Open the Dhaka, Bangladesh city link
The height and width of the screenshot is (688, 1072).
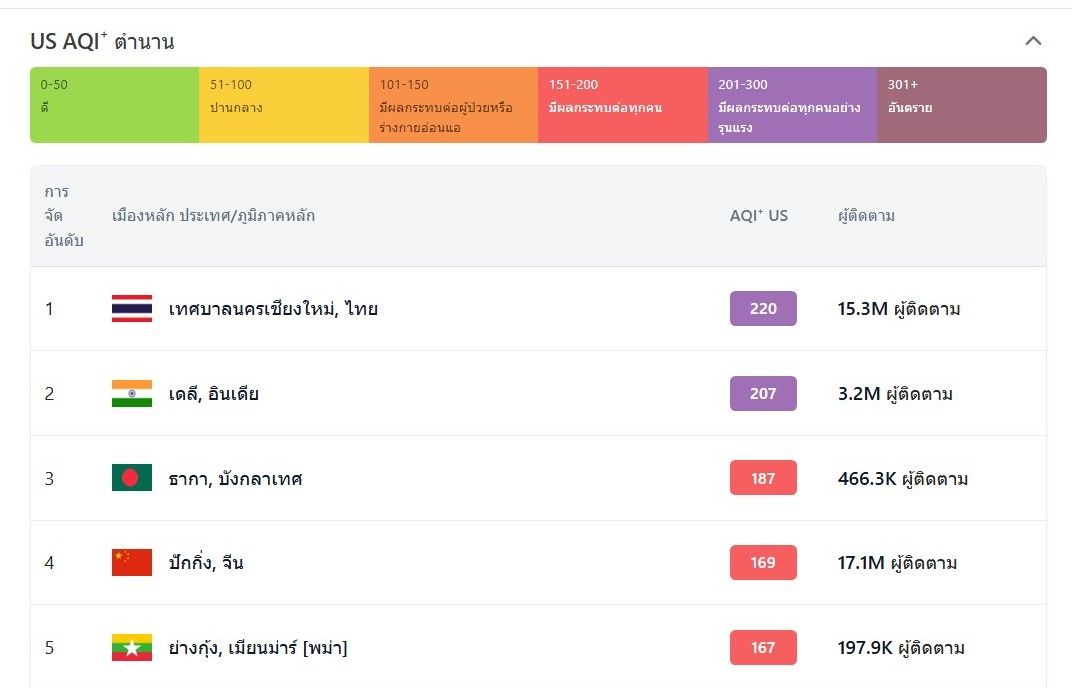point(235,479)
